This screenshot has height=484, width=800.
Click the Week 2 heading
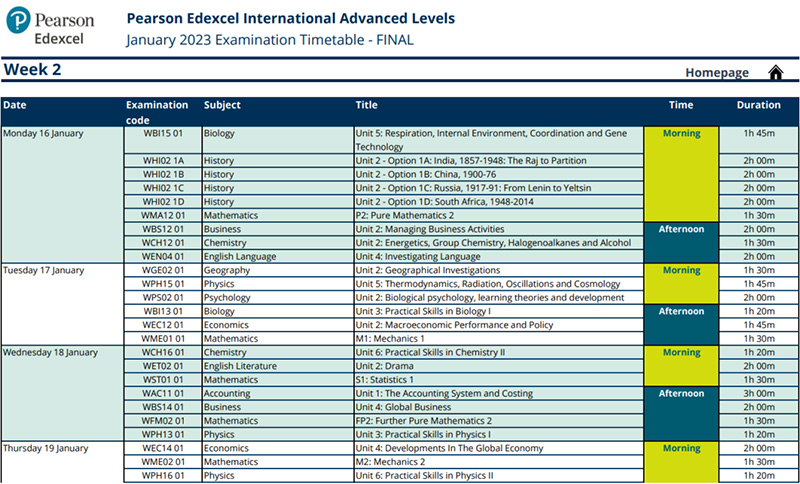click(x=33, y=69)
